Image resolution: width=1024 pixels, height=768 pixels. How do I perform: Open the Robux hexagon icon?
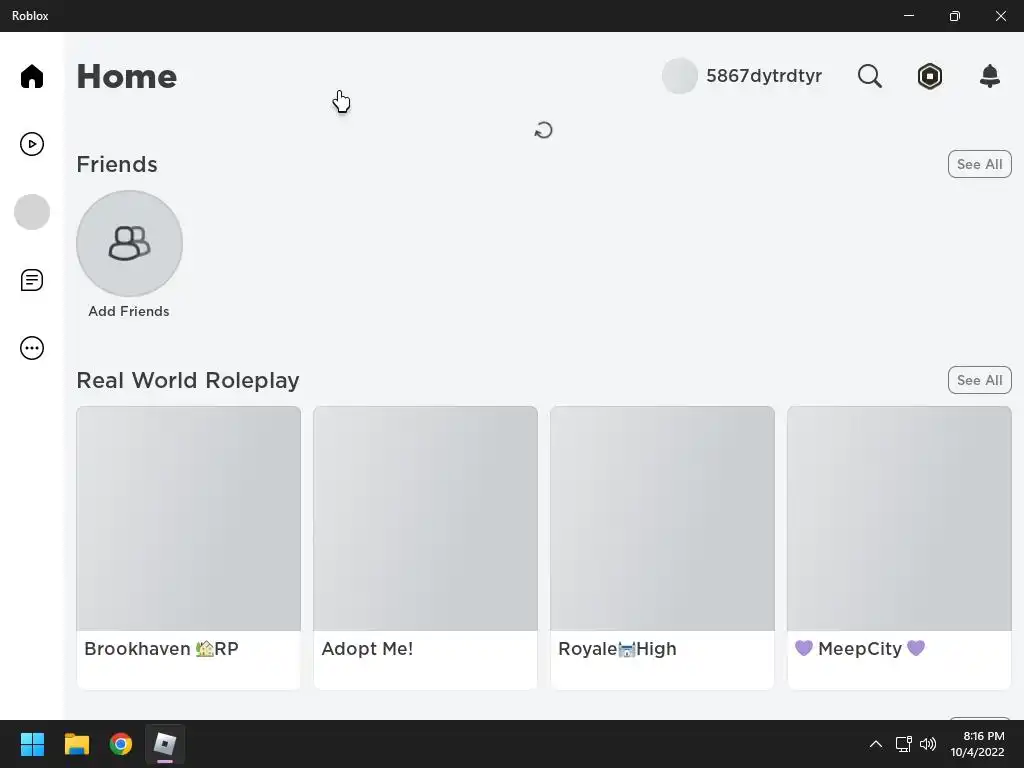coord(929,76)
